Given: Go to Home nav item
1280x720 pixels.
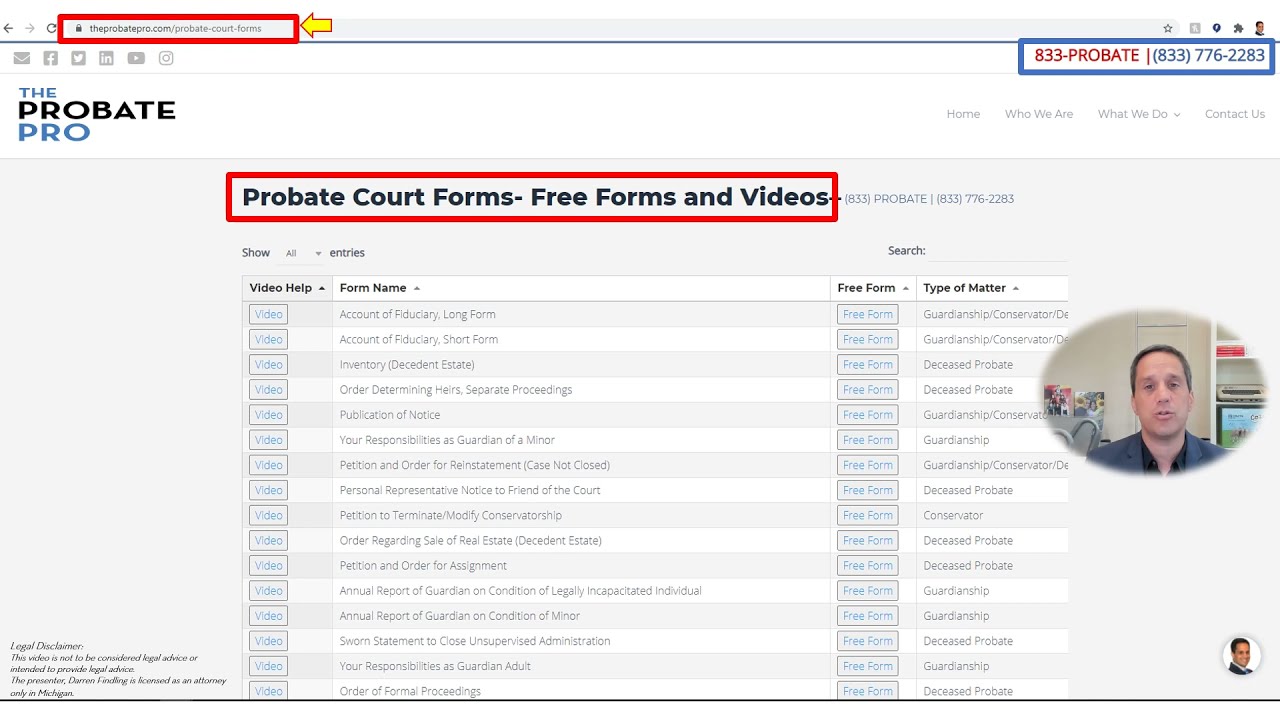Looking at the screenshot, I should (x=963, y=114).
